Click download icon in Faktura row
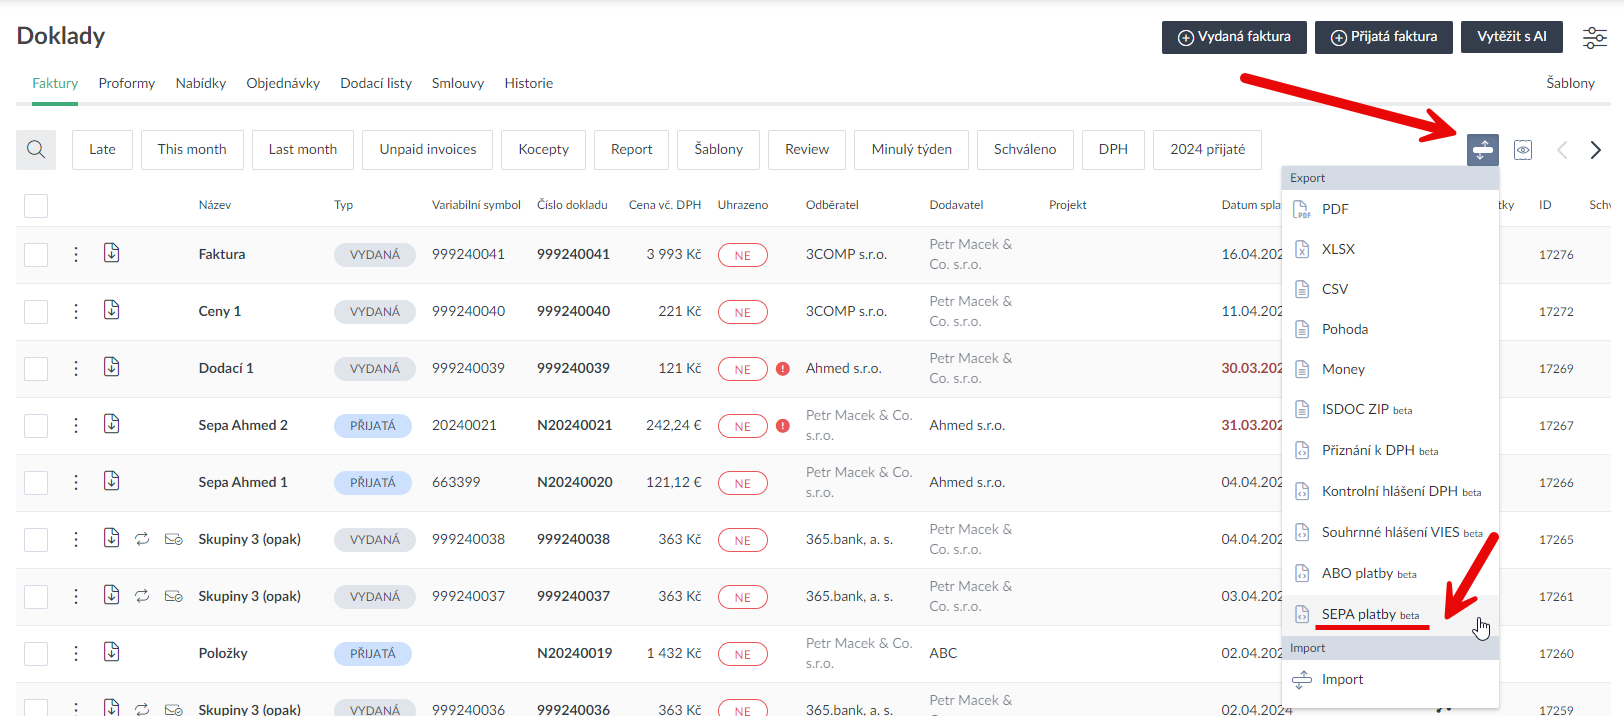The image size is (1624, 716). (x=112, y=253)
